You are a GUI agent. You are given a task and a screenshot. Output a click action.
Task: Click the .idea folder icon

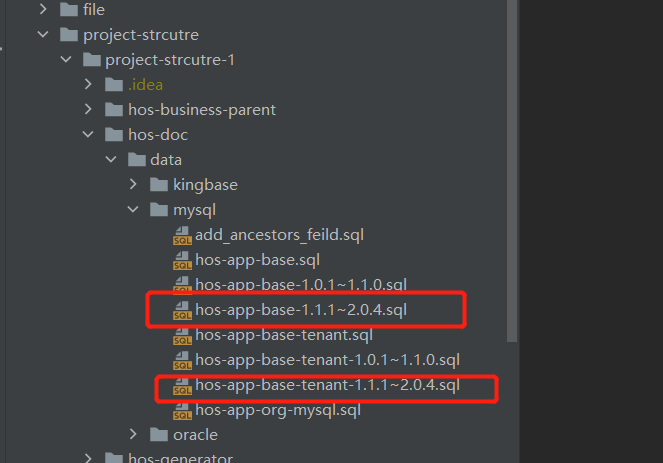coord(113,84)
